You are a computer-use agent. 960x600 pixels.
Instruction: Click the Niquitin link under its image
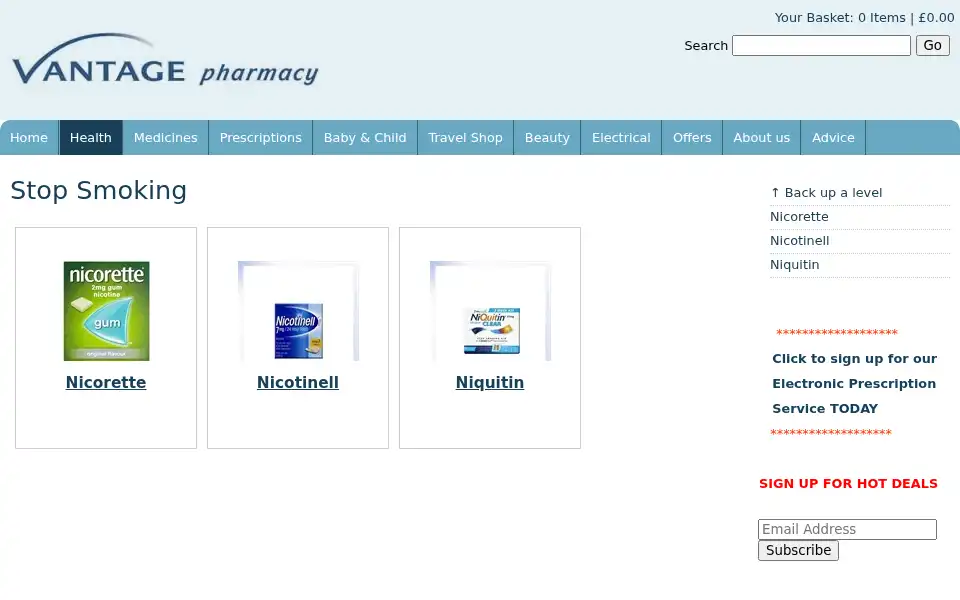pos(490,382)
